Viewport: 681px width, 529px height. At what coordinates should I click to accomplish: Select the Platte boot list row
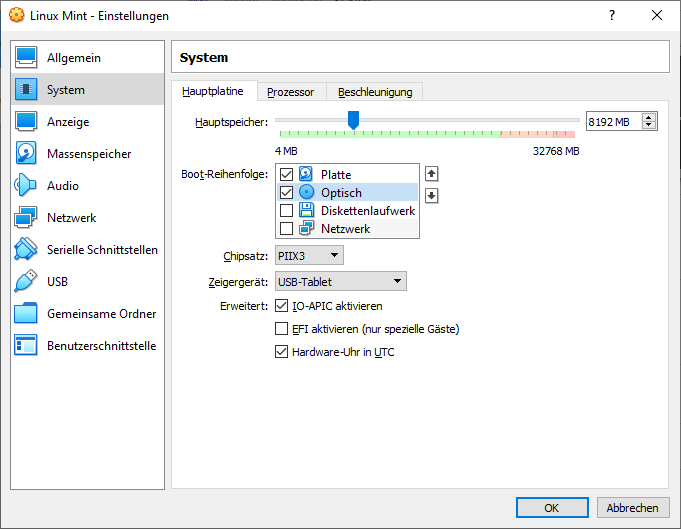pos(347,174)
